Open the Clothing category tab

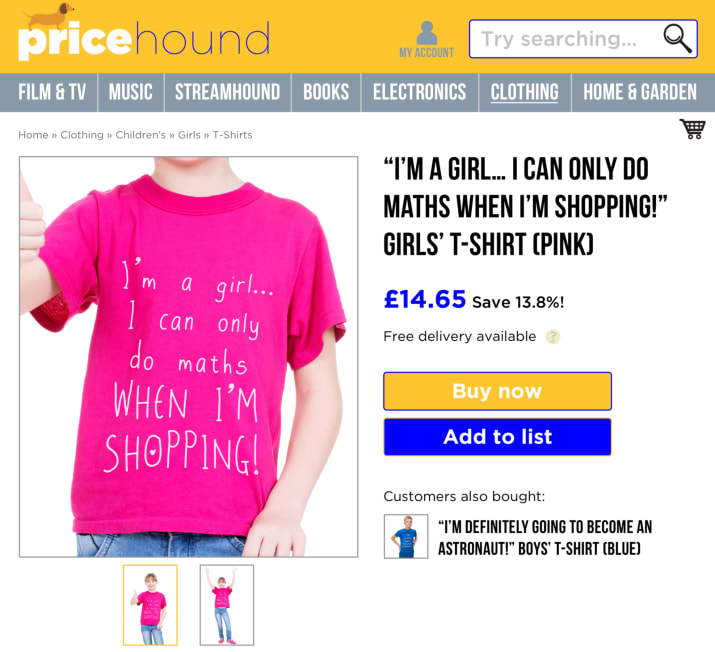pos(524,92)
